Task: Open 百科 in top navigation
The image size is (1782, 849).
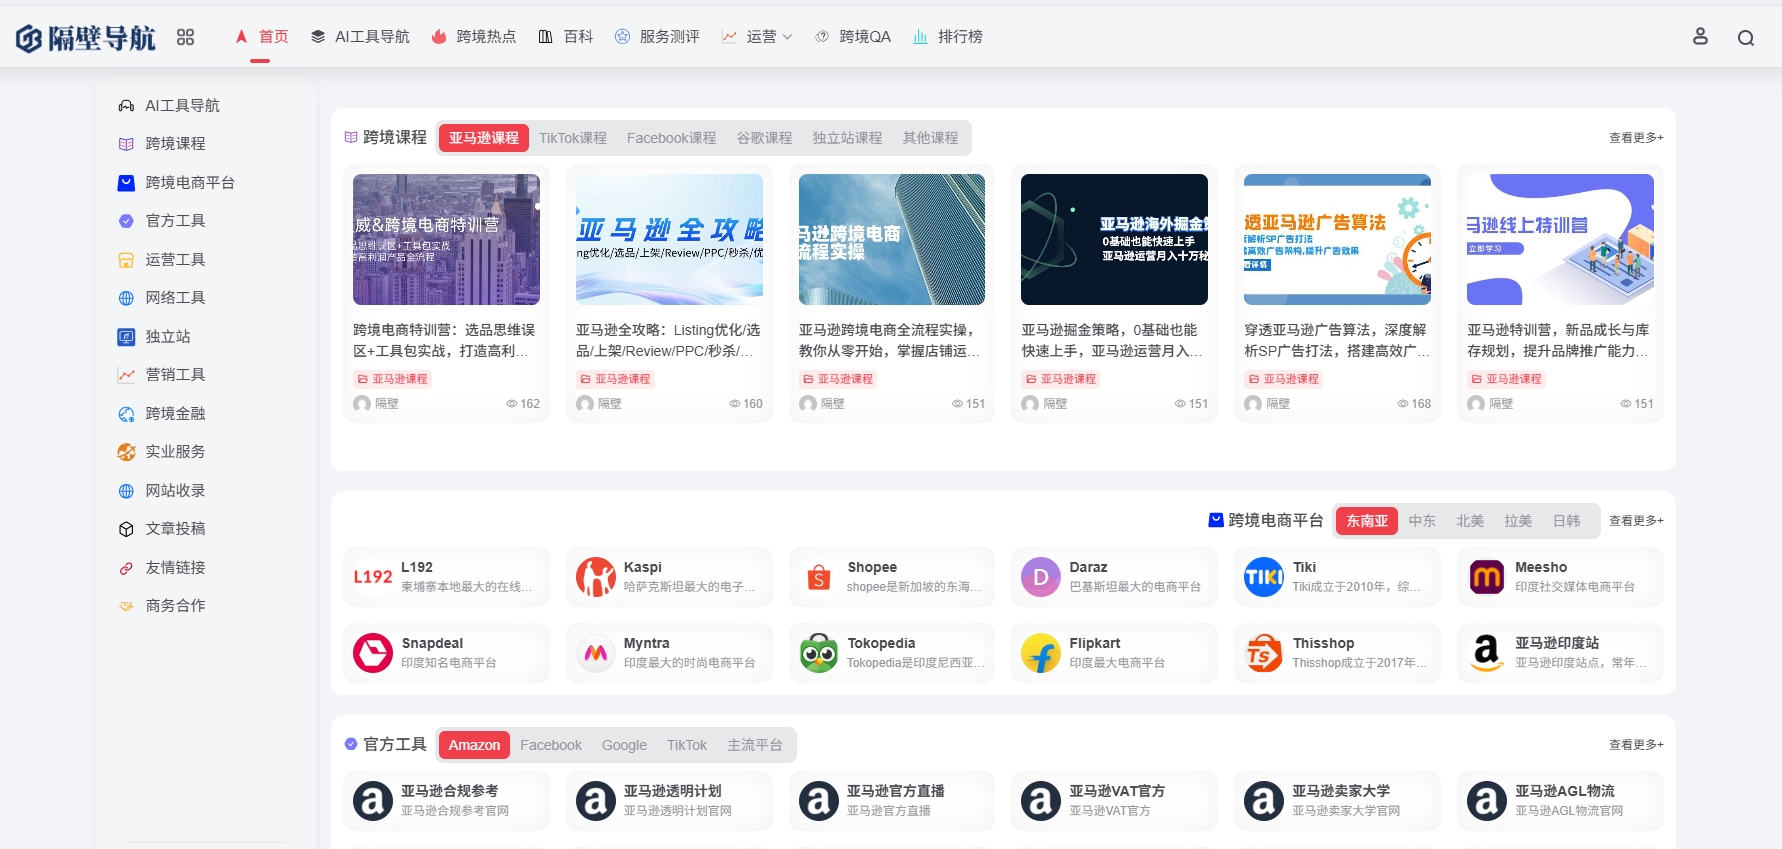Action: point(566,37)
